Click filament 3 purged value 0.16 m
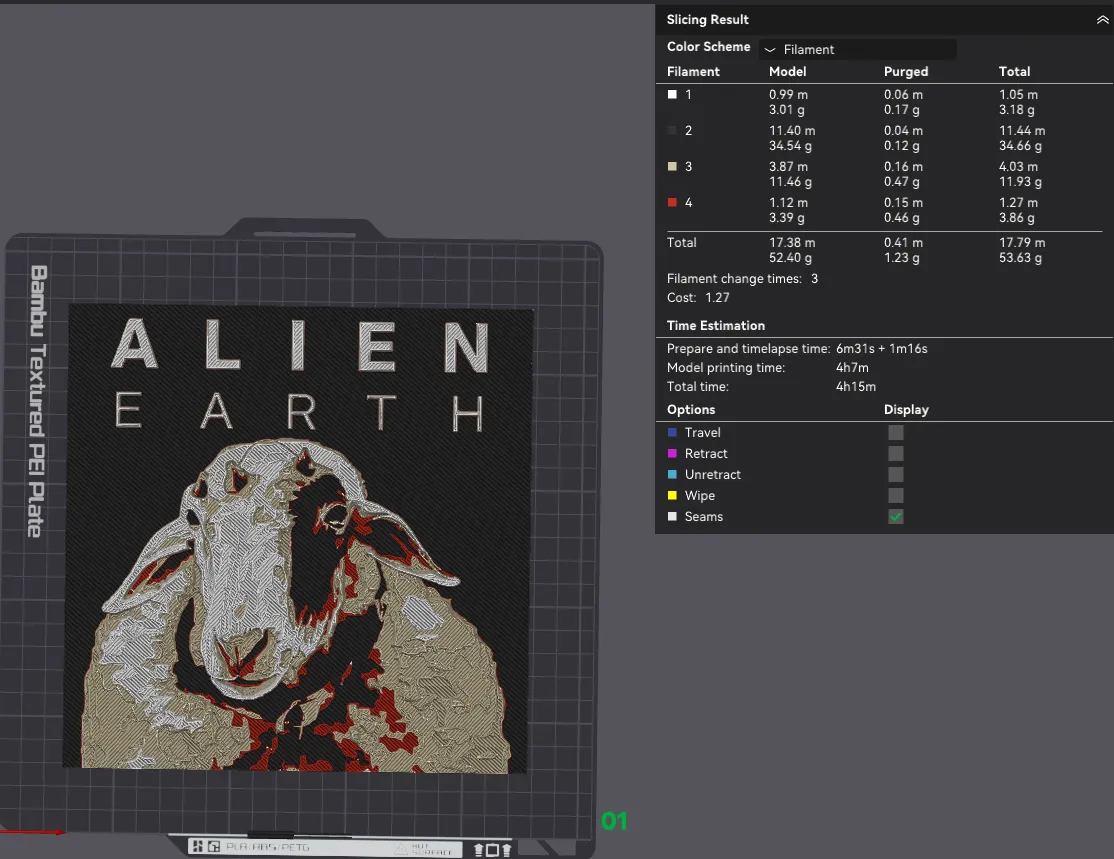The width and height of the screenshot is (1114, 859). point(903,166)
